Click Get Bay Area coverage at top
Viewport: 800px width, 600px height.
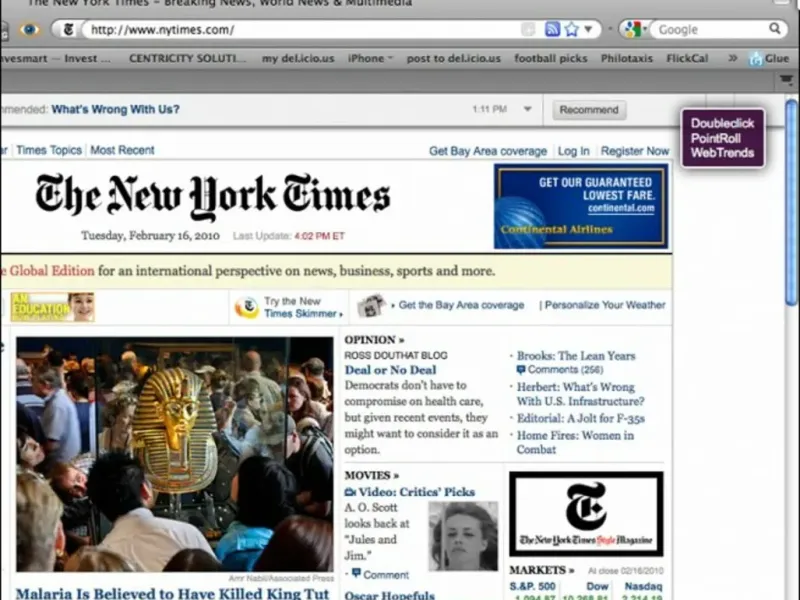coord(488,151)
